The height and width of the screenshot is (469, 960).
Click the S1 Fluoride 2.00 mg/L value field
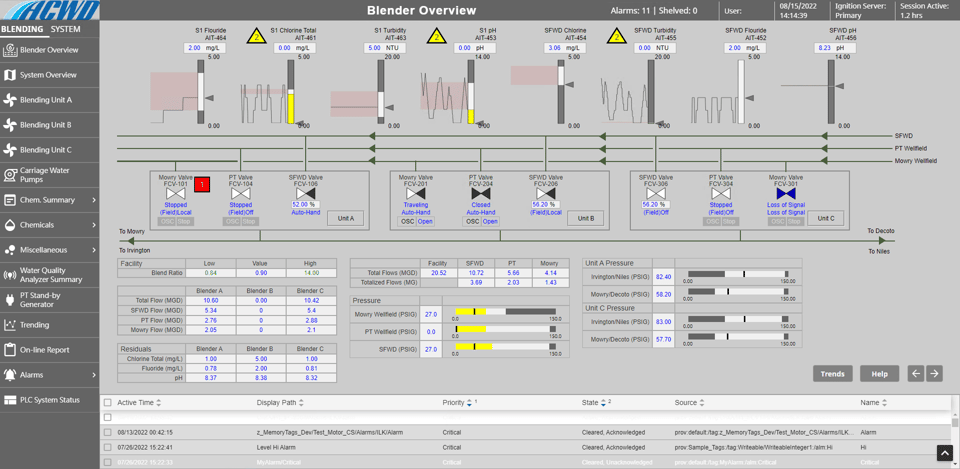click(204, 48)
